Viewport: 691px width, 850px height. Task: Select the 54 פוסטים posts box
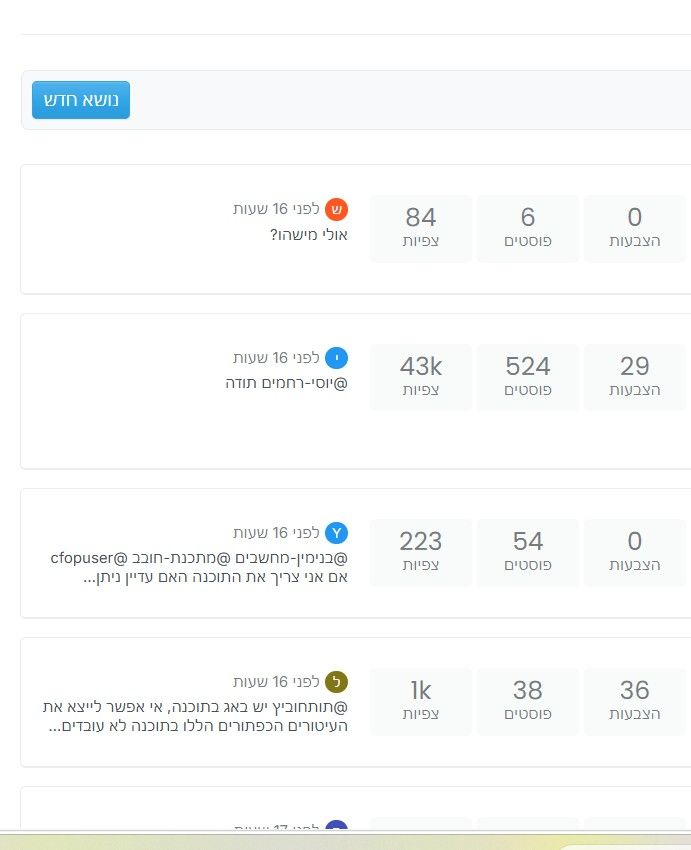click(x=528, y=552)
